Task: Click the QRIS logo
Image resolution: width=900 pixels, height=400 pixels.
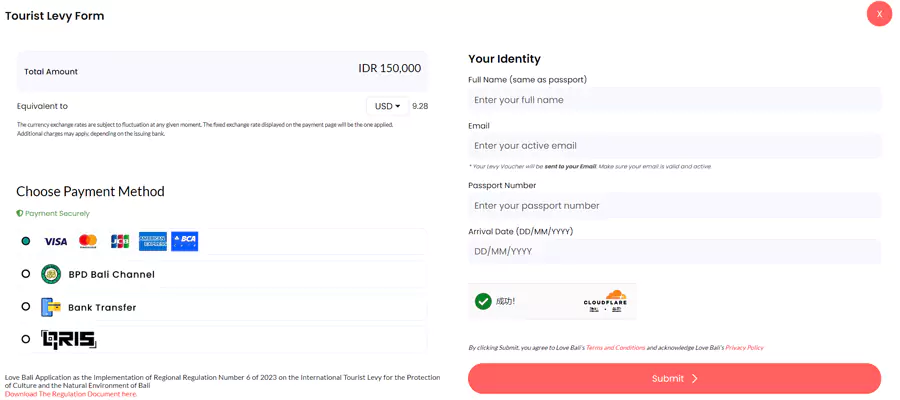Action: click(68, 339)
